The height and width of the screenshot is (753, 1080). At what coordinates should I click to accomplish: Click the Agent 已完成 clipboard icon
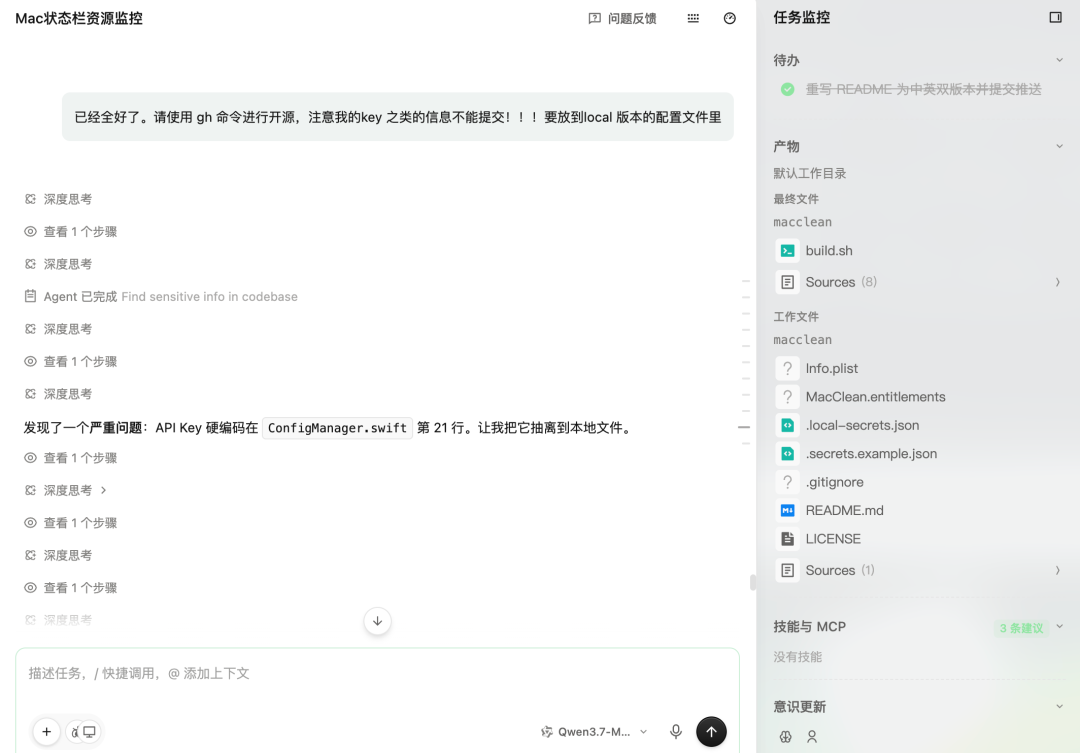point(30,296)
